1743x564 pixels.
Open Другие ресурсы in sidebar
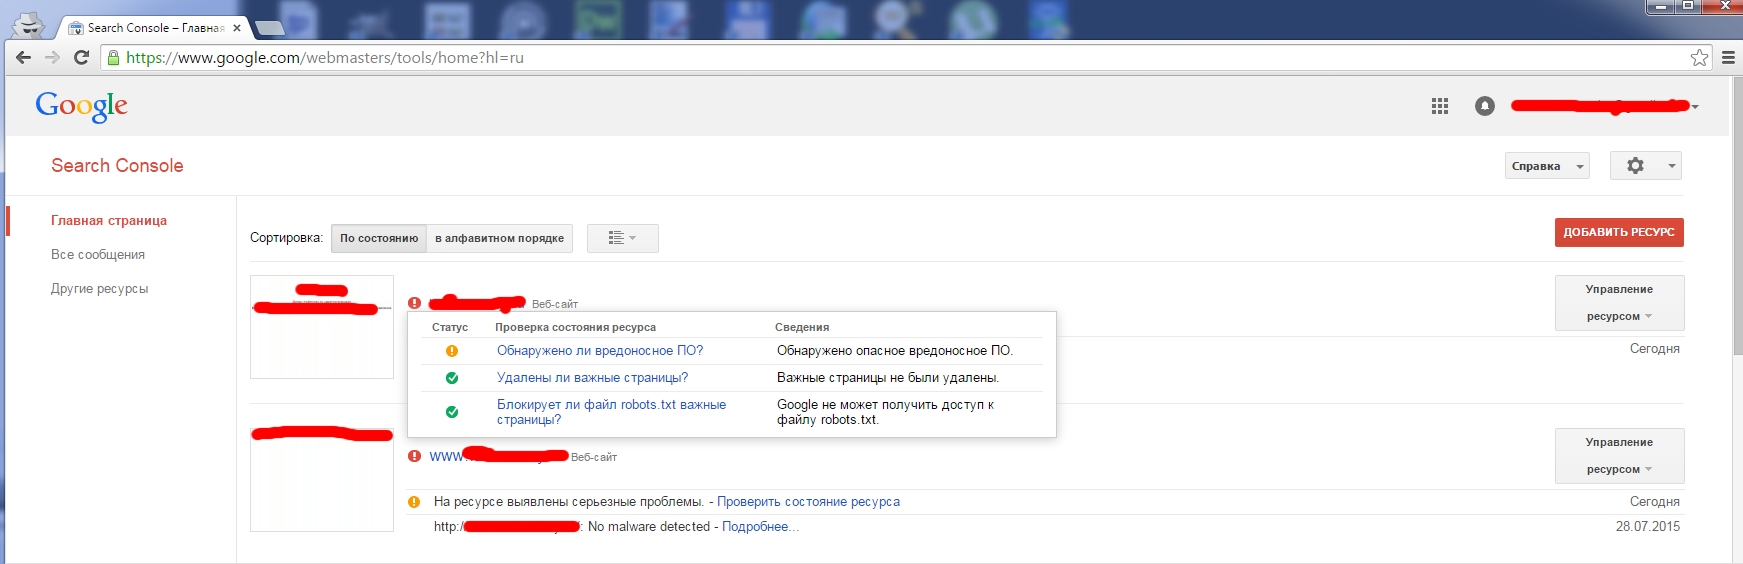click(x=100, y=289)
